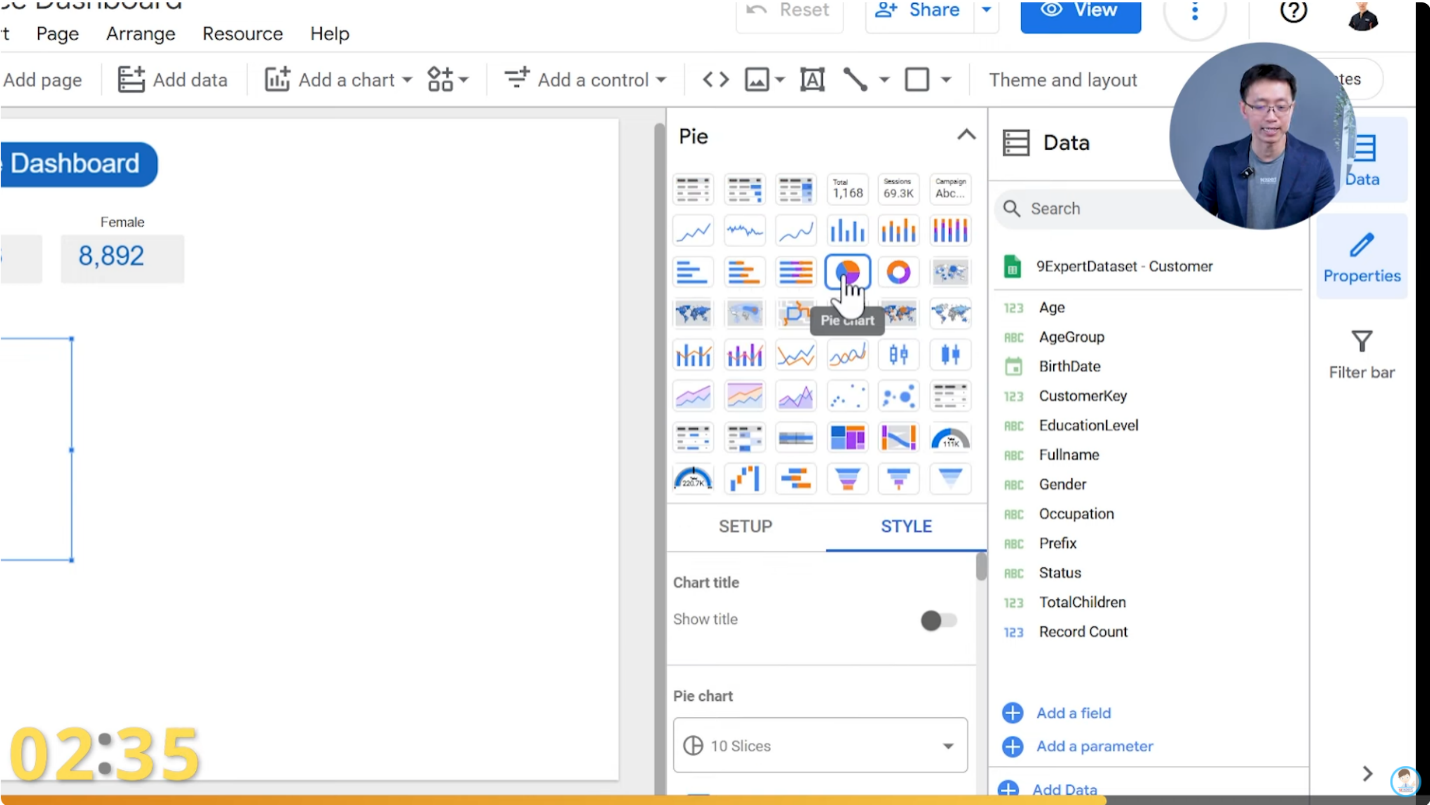Screen dimensions: 1430x805
Task: Select the Donut chart type
Action: [898, 271]
